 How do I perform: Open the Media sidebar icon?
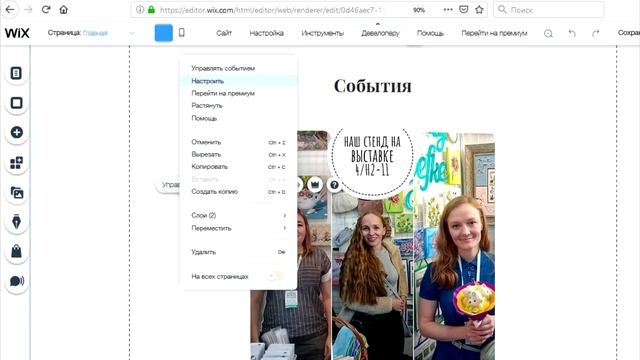16,192
